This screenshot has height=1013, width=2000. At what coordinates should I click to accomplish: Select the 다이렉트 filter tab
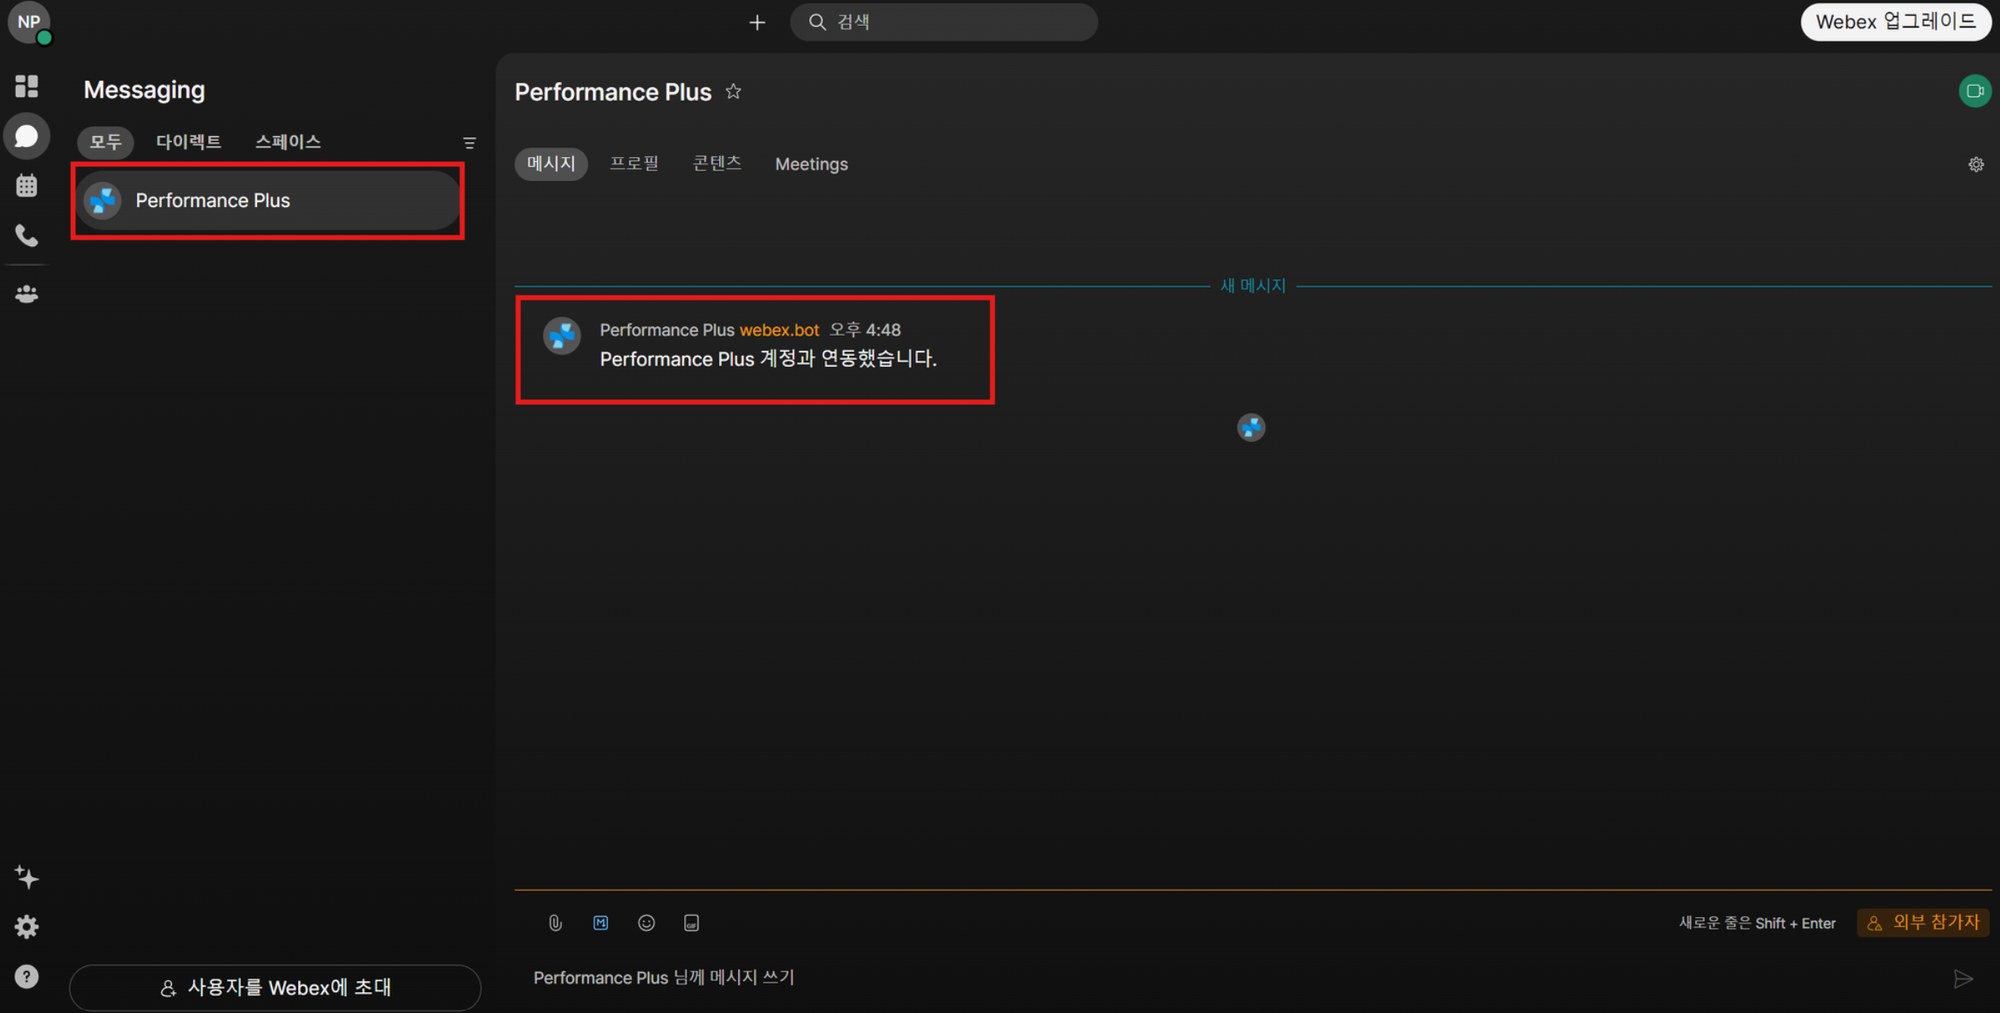188,142
